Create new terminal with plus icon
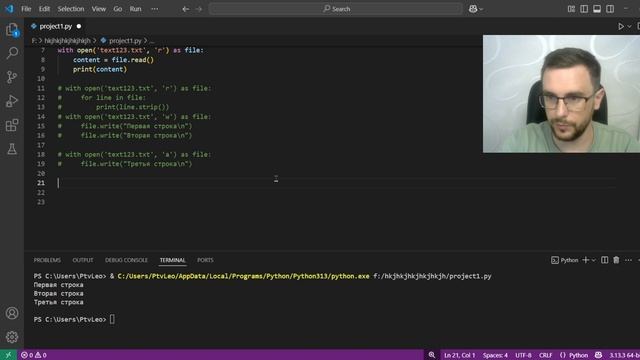 [x=585, y=260]
